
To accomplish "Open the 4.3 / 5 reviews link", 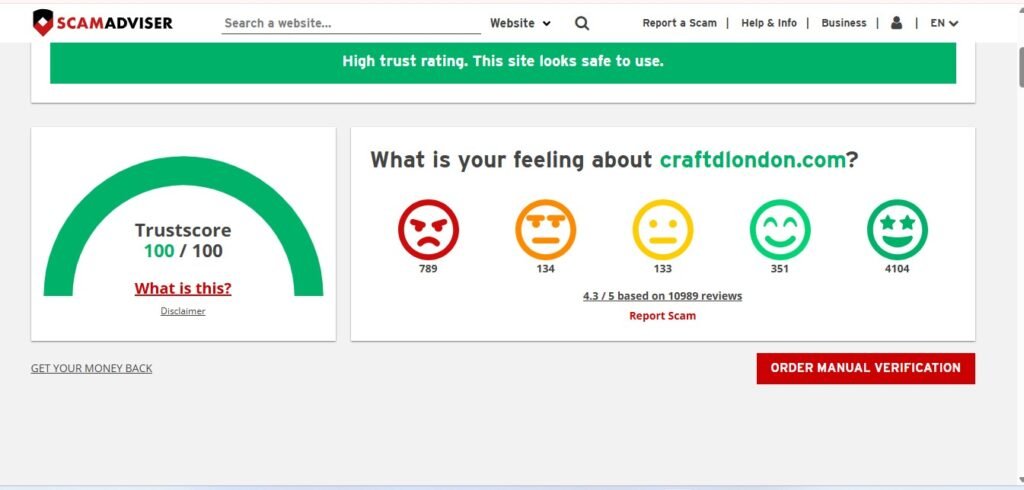I will coord(662,296).
